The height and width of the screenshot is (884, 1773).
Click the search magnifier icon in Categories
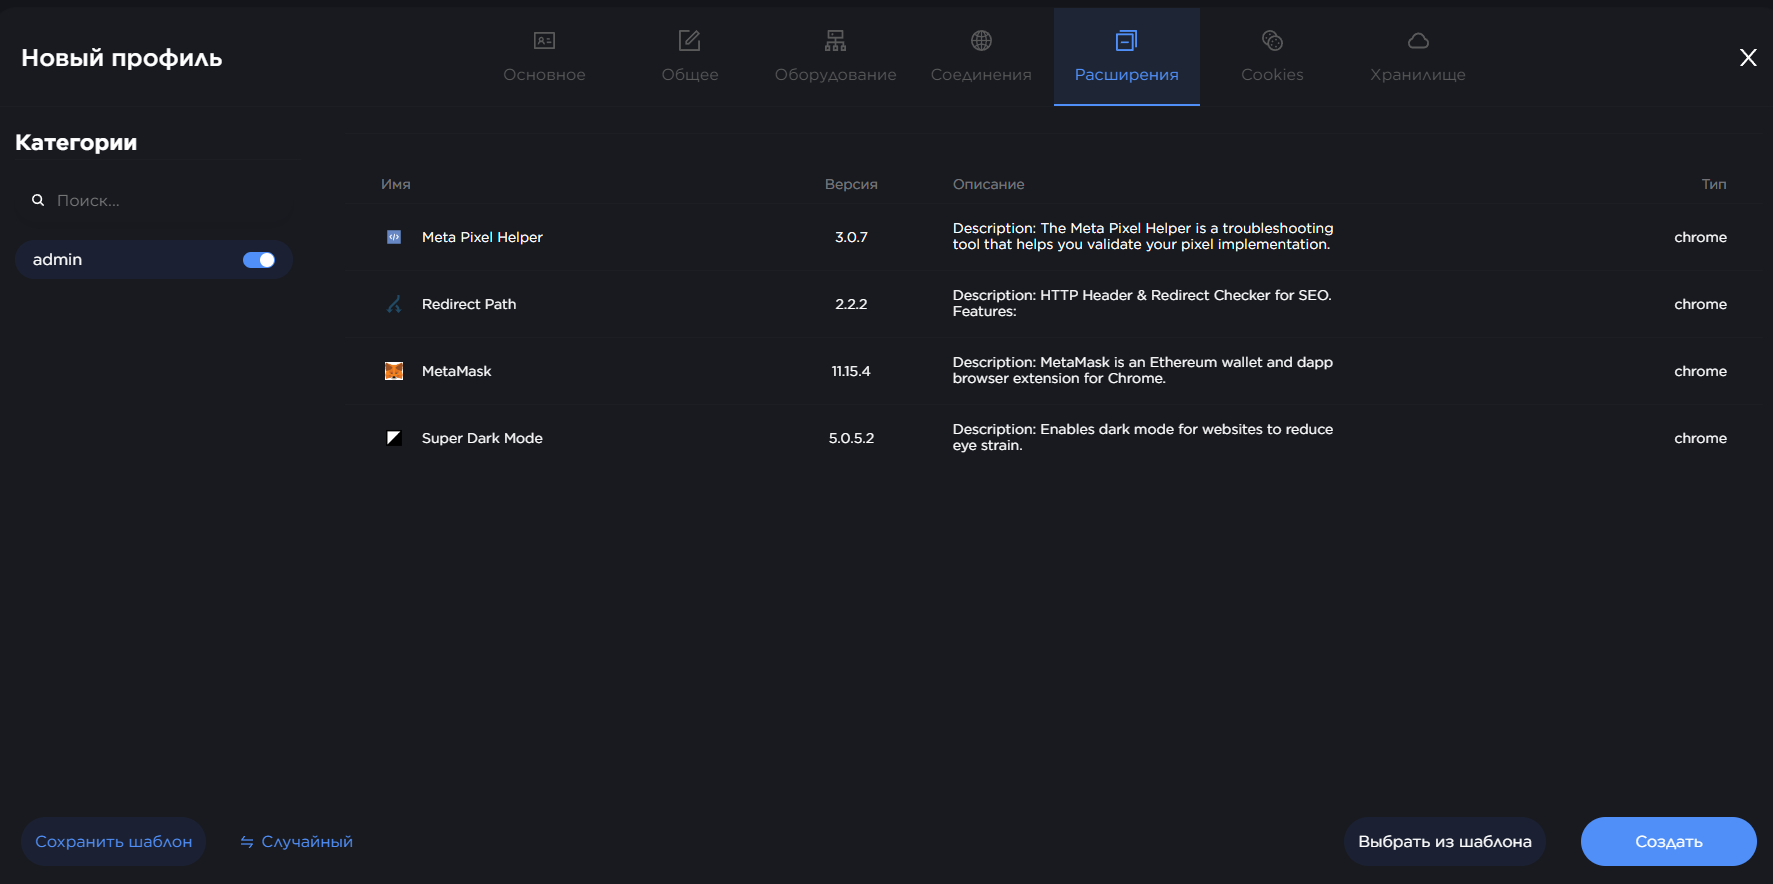tap(38, 200)
